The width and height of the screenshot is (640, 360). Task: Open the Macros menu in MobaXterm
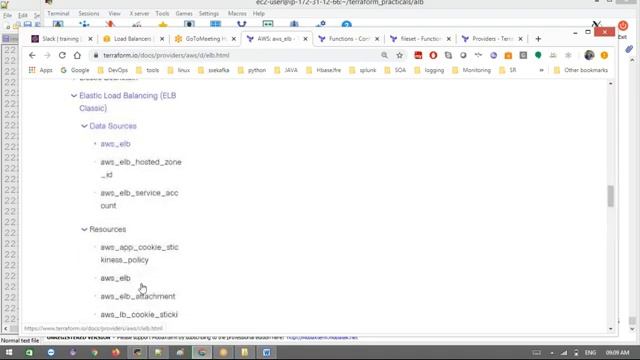(237, 13)
